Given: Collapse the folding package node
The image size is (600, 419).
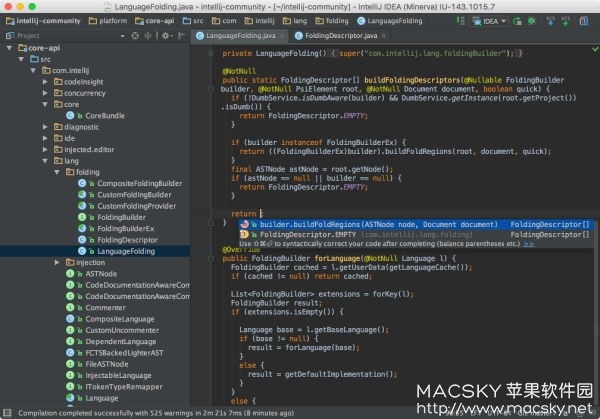Looking at the screenshot, I should [x=57, y=172].
